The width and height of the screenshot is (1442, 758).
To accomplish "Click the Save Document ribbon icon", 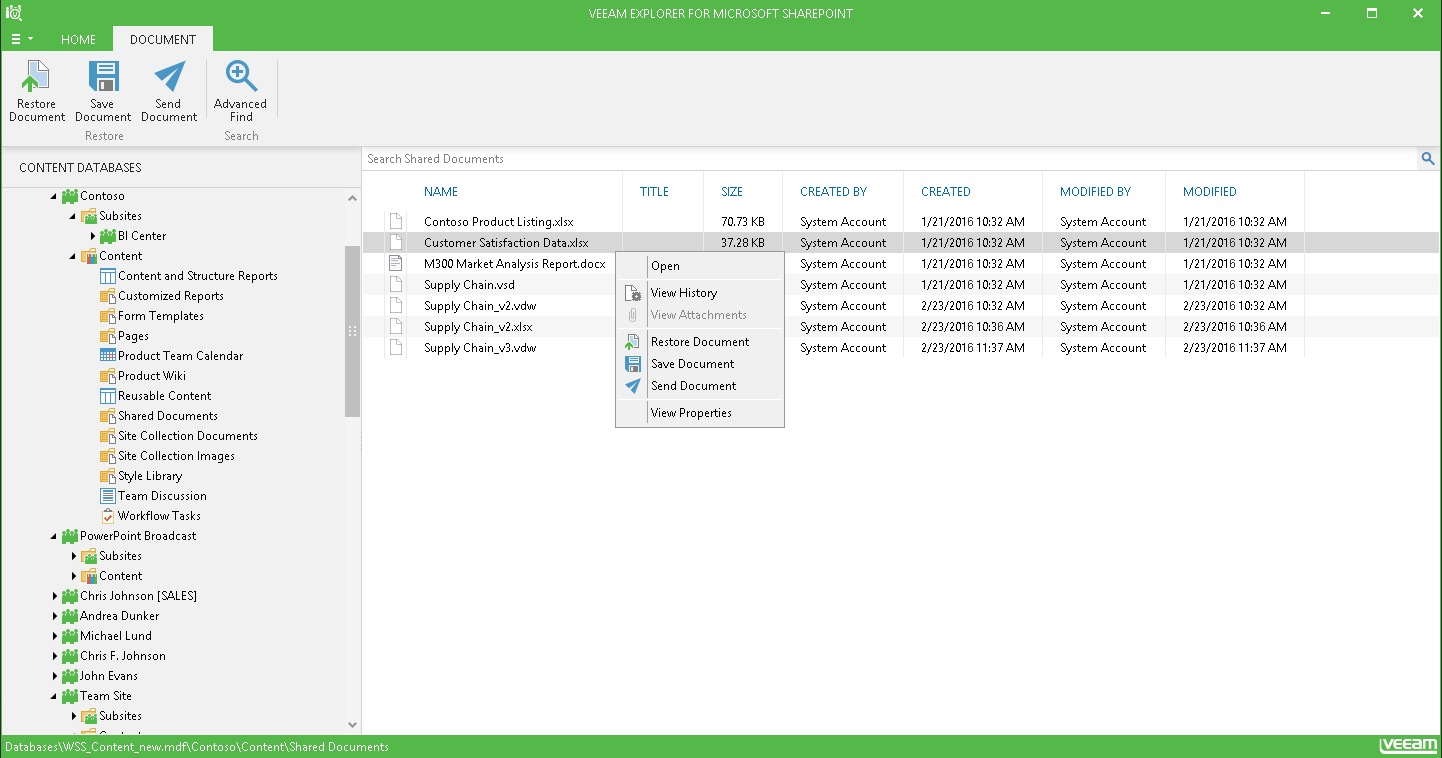I will click(x=103, y=78).
